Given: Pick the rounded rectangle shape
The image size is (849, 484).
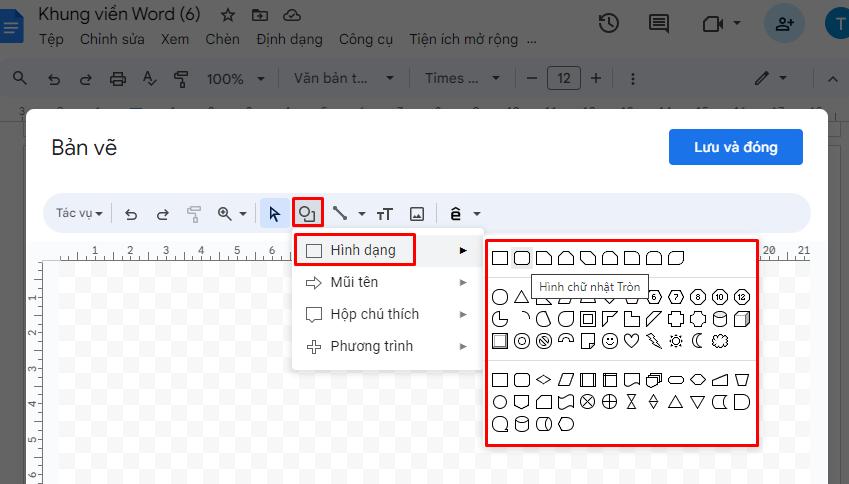Looking at the screenshot, I should pyautogui.click(x=522, y=259).
